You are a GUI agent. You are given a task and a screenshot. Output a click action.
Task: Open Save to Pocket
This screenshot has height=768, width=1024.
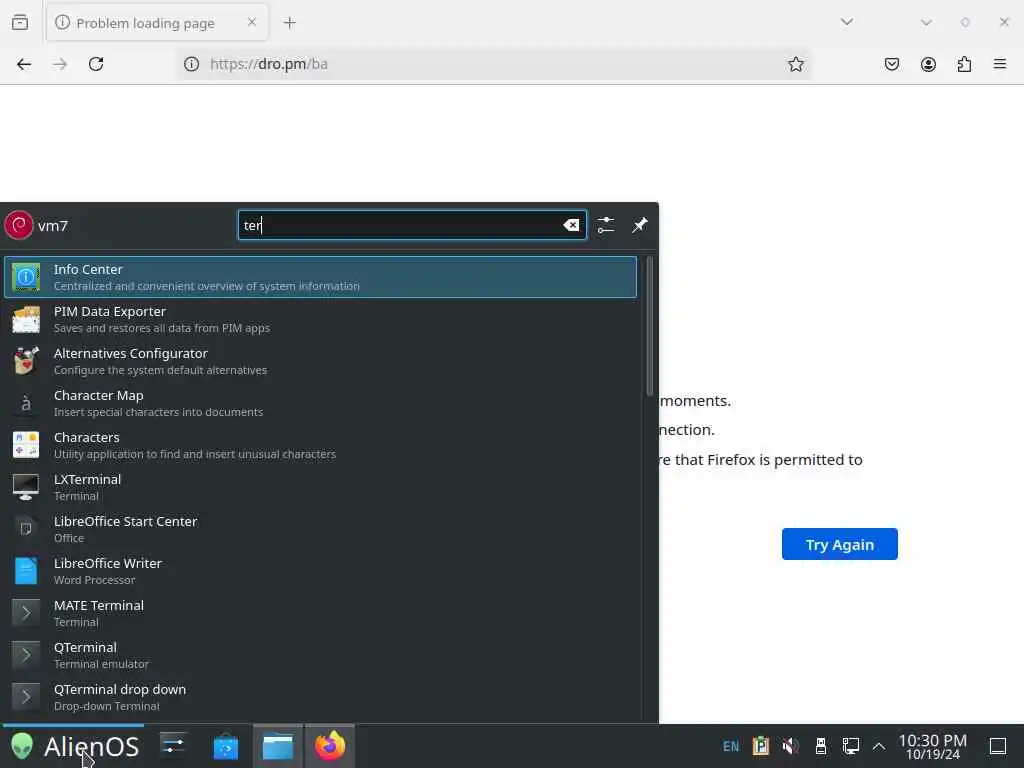tap(892, 64)
